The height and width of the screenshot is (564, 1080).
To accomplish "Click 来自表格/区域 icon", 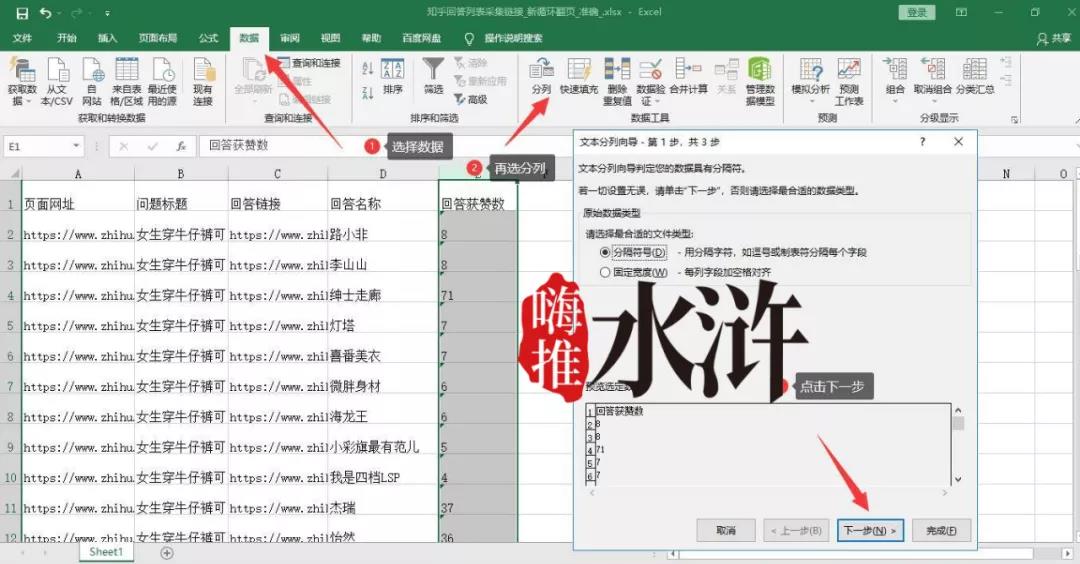I will tap(127, 70).
